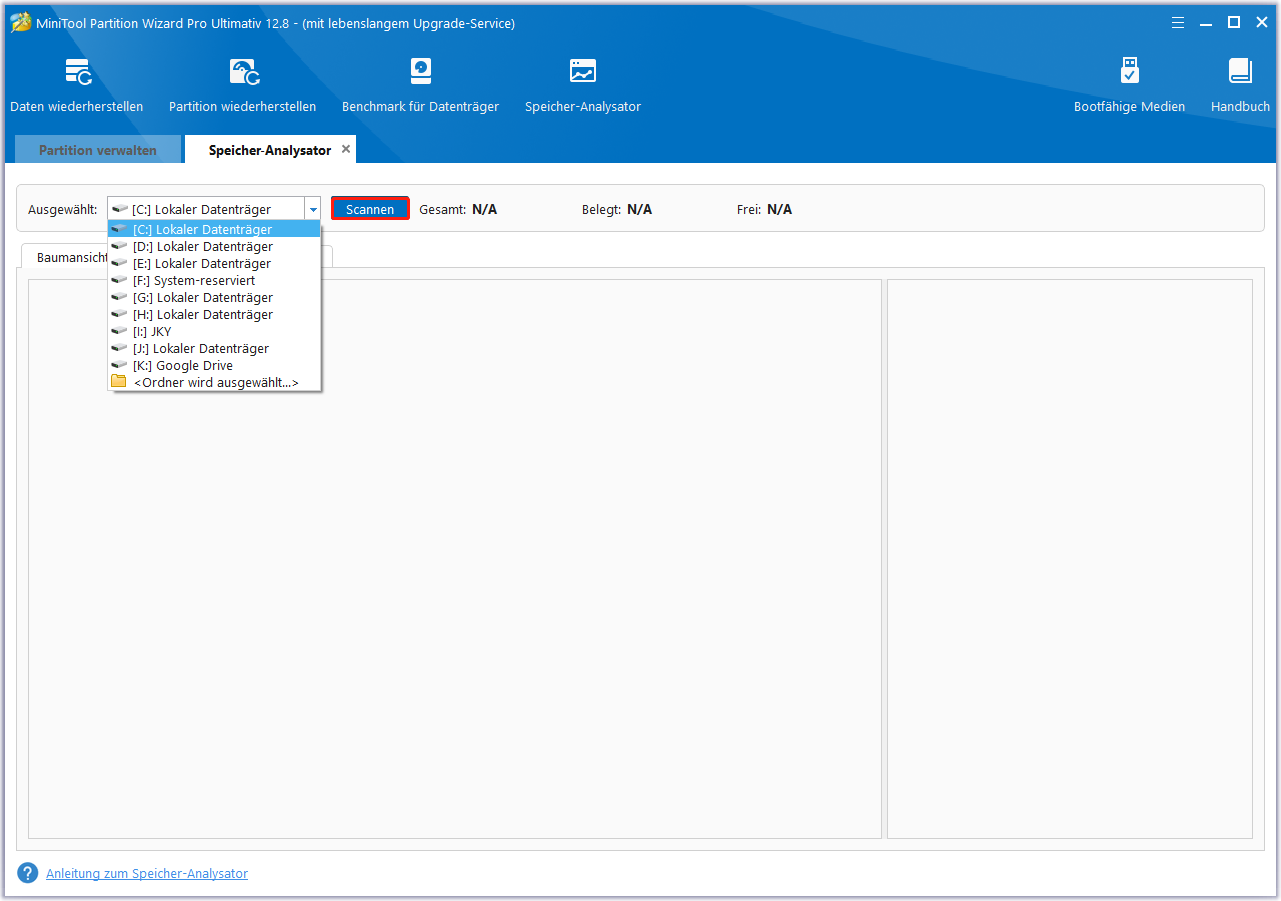
Task: Choose [H:] Lokaler Datenträger
Action: click(x=214, y=314)
